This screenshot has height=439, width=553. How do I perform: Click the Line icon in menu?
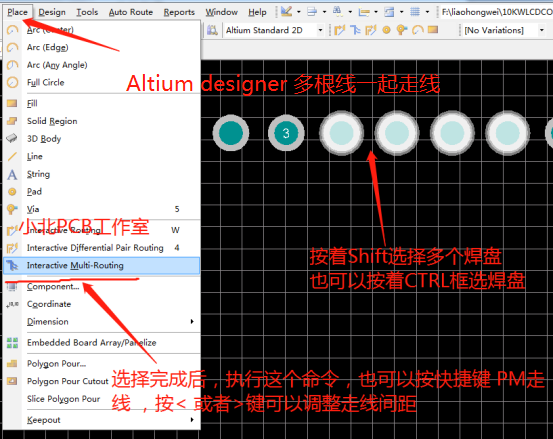(12, 156)
